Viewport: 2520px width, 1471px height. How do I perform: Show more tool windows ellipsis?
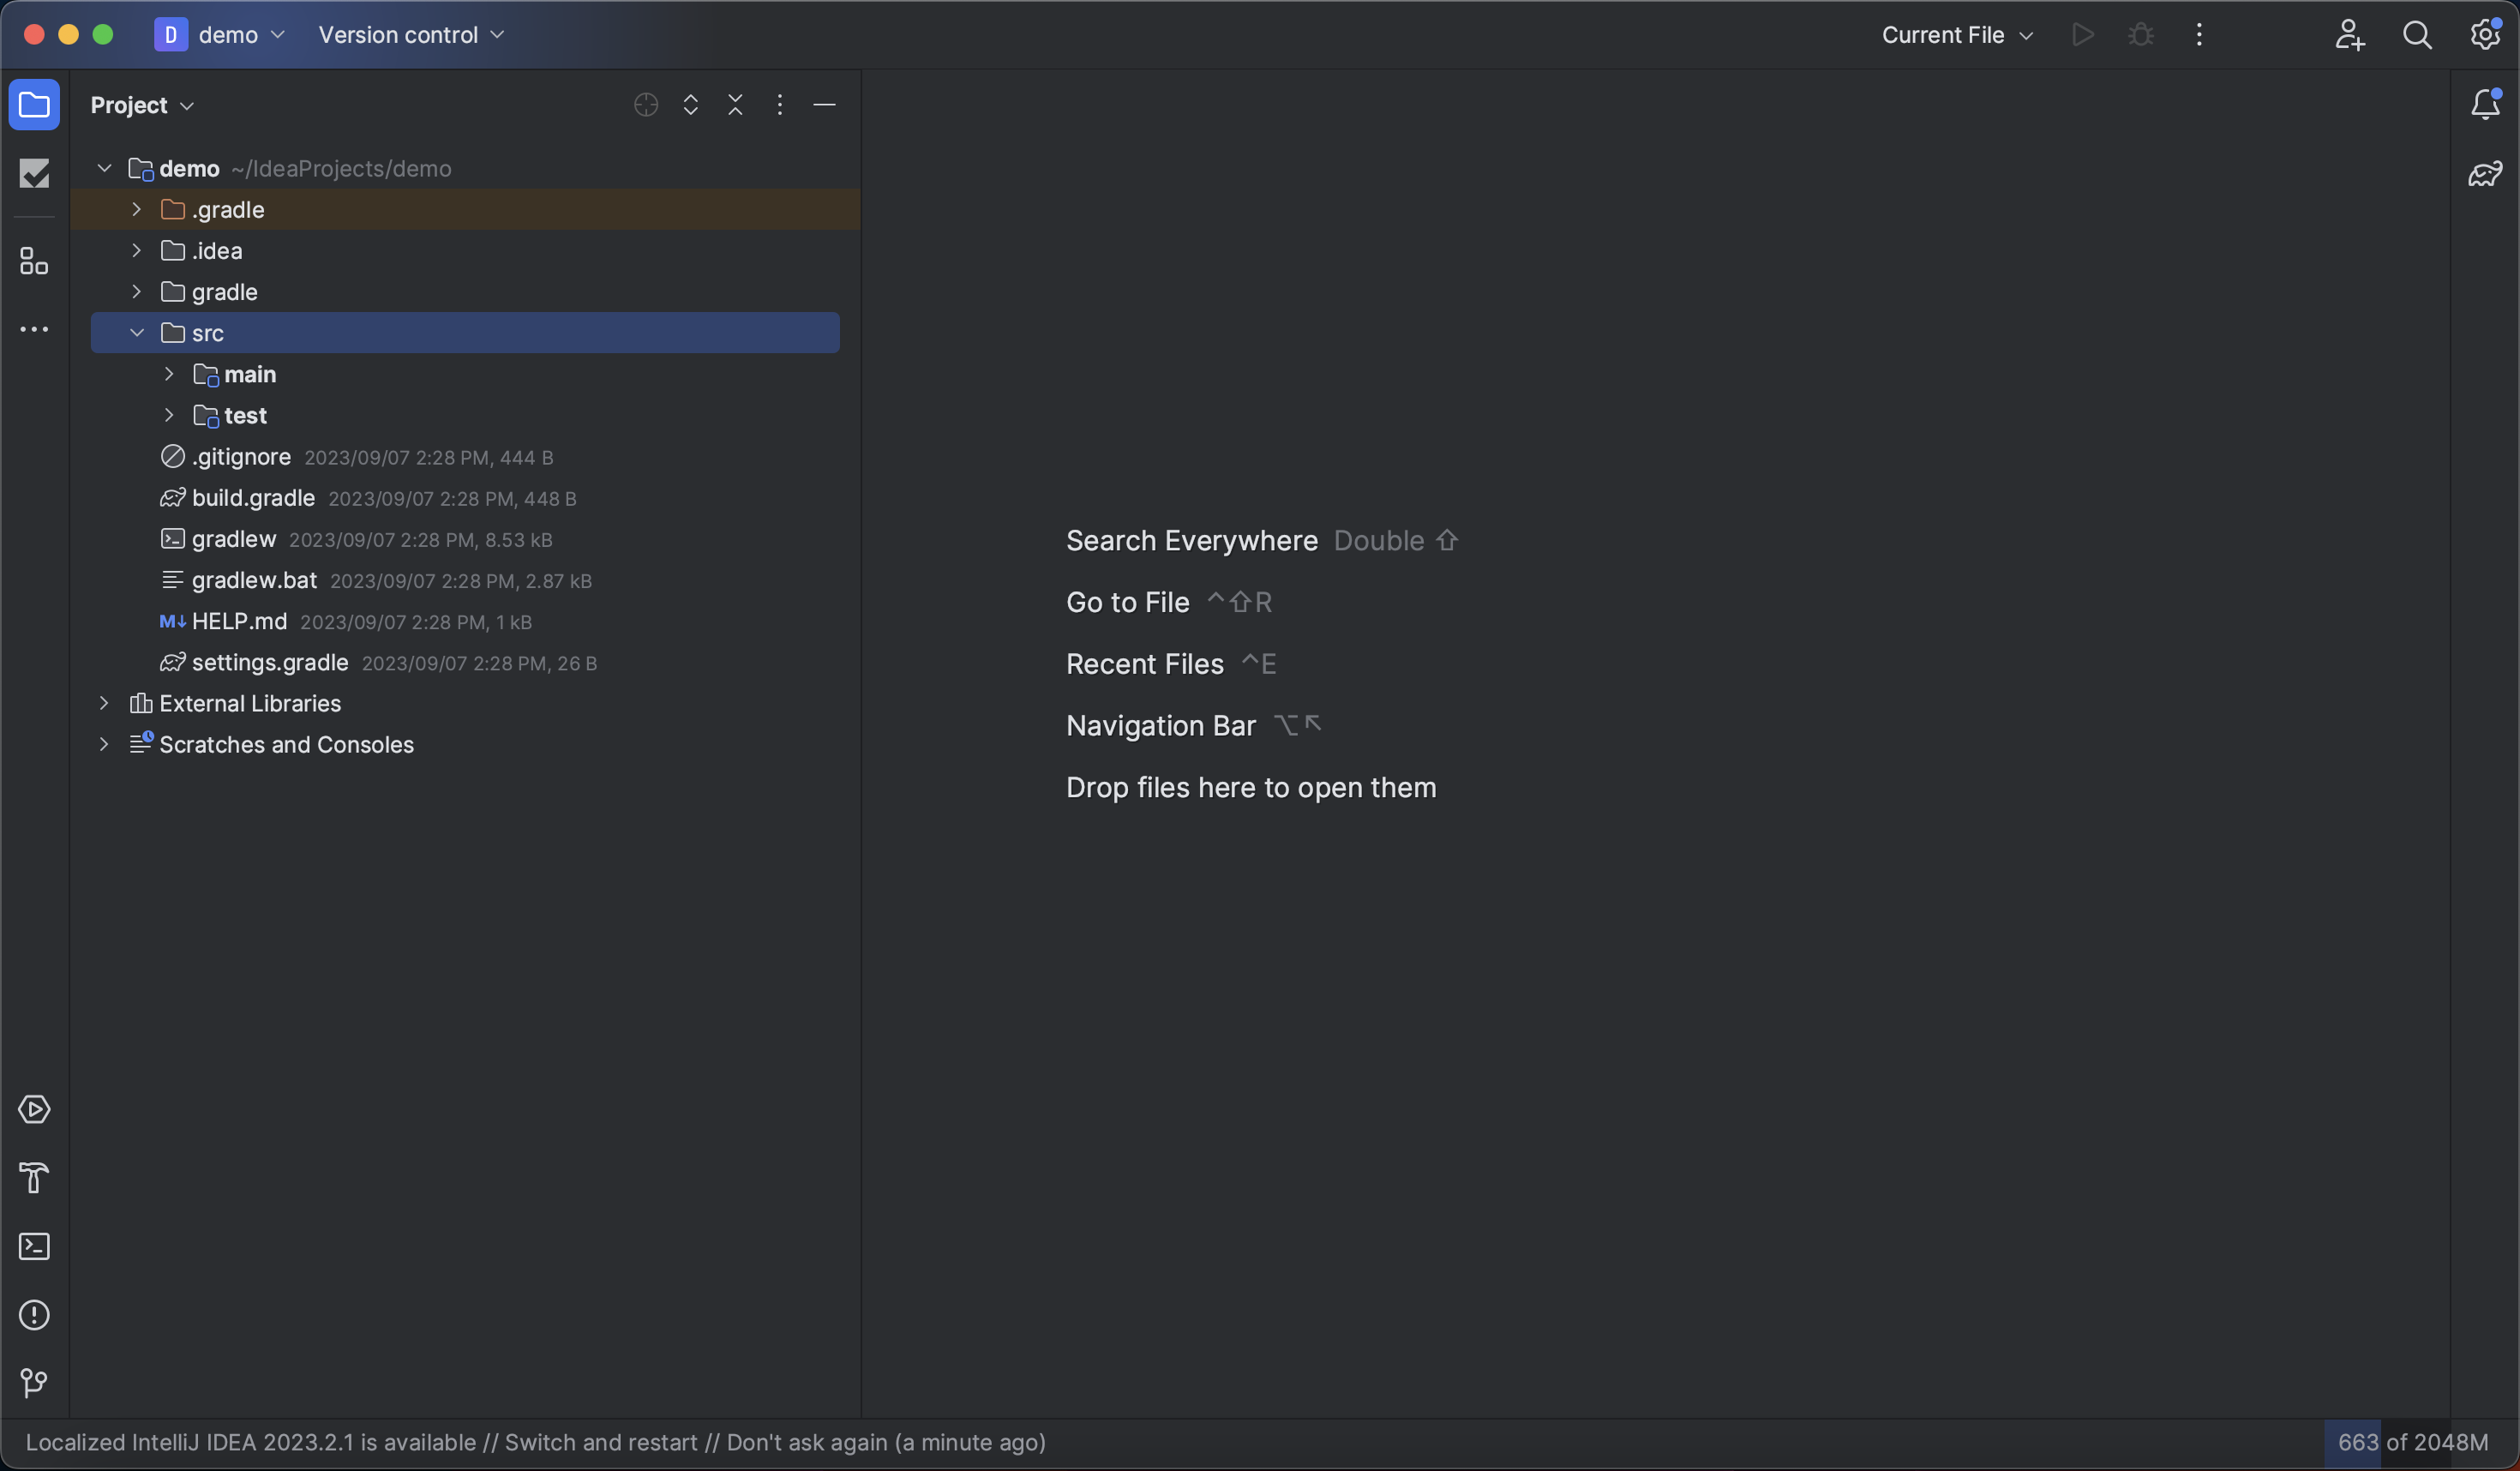34,330
